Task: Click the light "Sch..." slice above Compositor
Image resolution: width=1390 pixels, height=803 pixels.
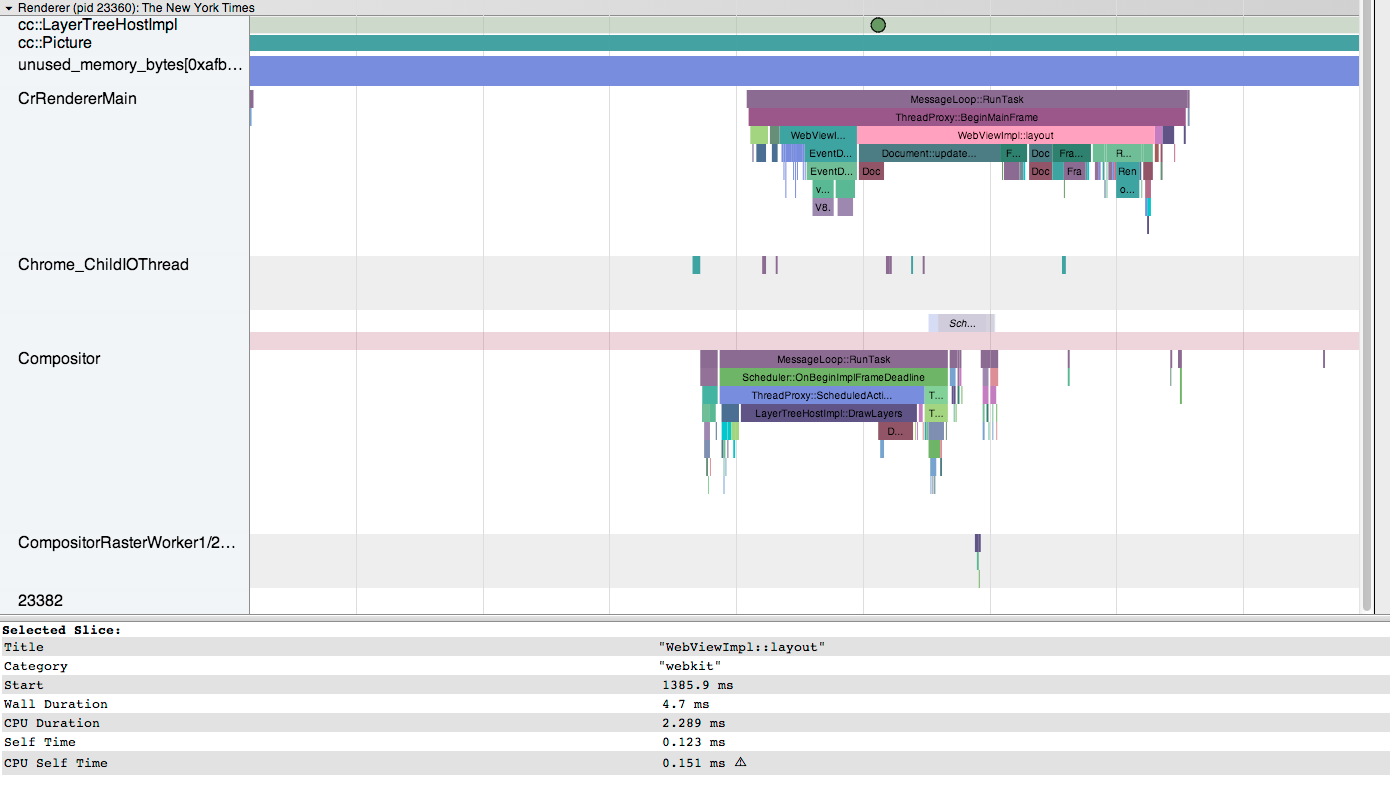Action: [x=961, y=323]
